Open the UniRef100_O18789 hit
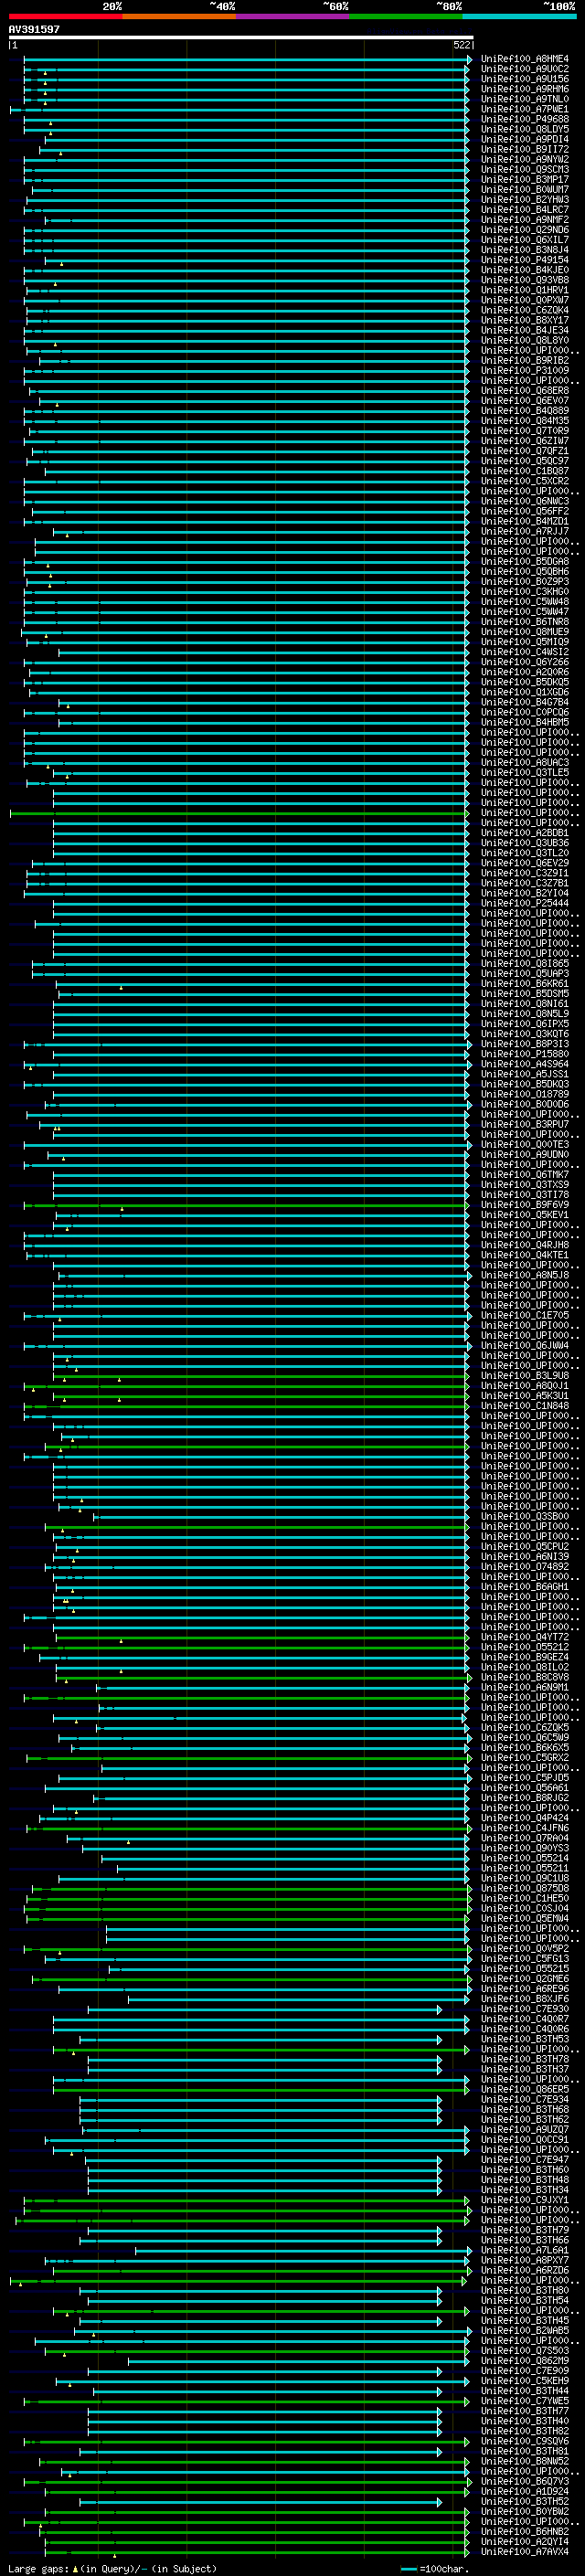The image size is (585, 2576). coord(525,1094)
